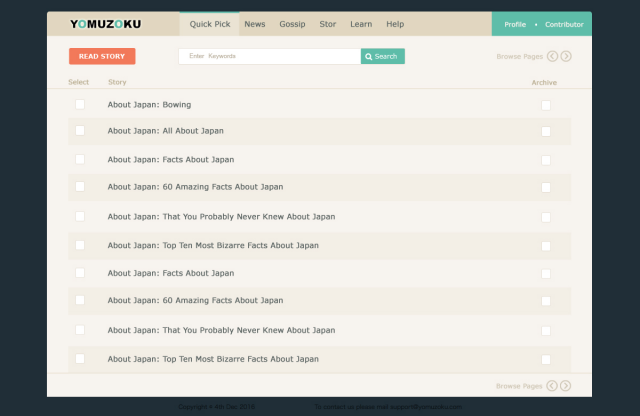Select the last Top Ten Most Bizarre Facts checkbox
Image resolution: width=640 pixels, height=416 pixels.
pos(80,359)
